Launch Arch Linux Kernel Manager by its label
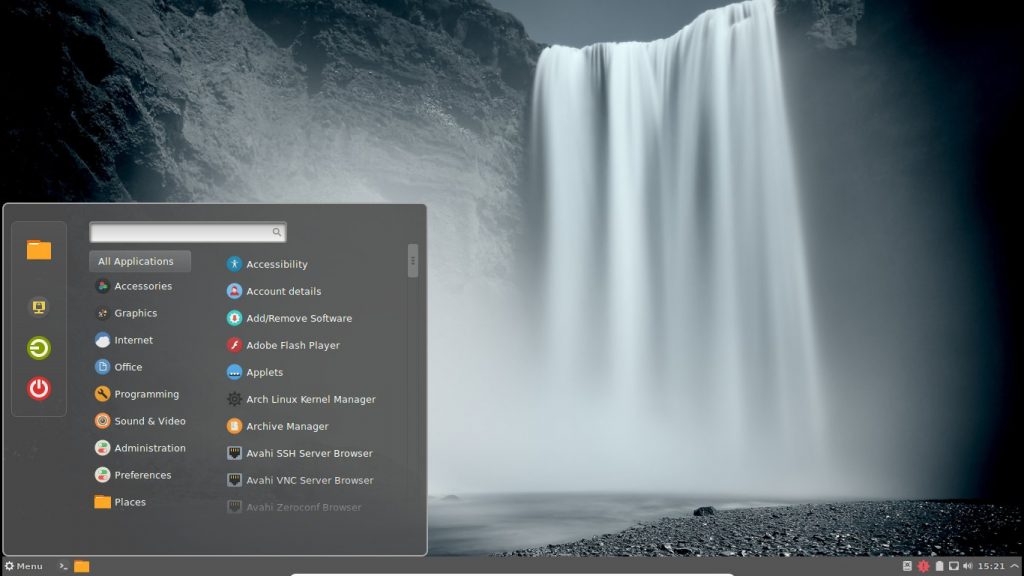The height and width of the screenshot is (576, 1024). point(311,399)
